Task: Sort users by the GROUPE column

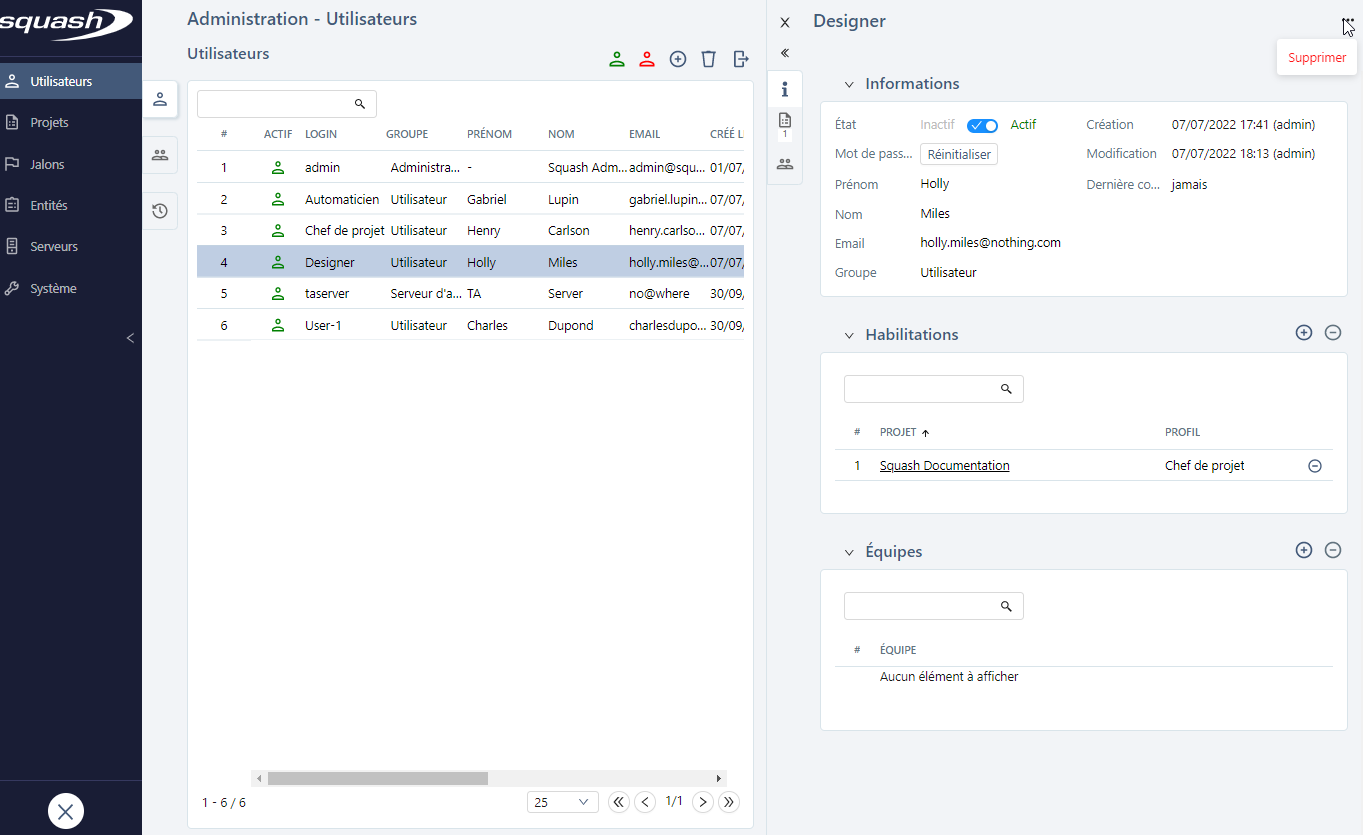Action: tap(407, 134)
